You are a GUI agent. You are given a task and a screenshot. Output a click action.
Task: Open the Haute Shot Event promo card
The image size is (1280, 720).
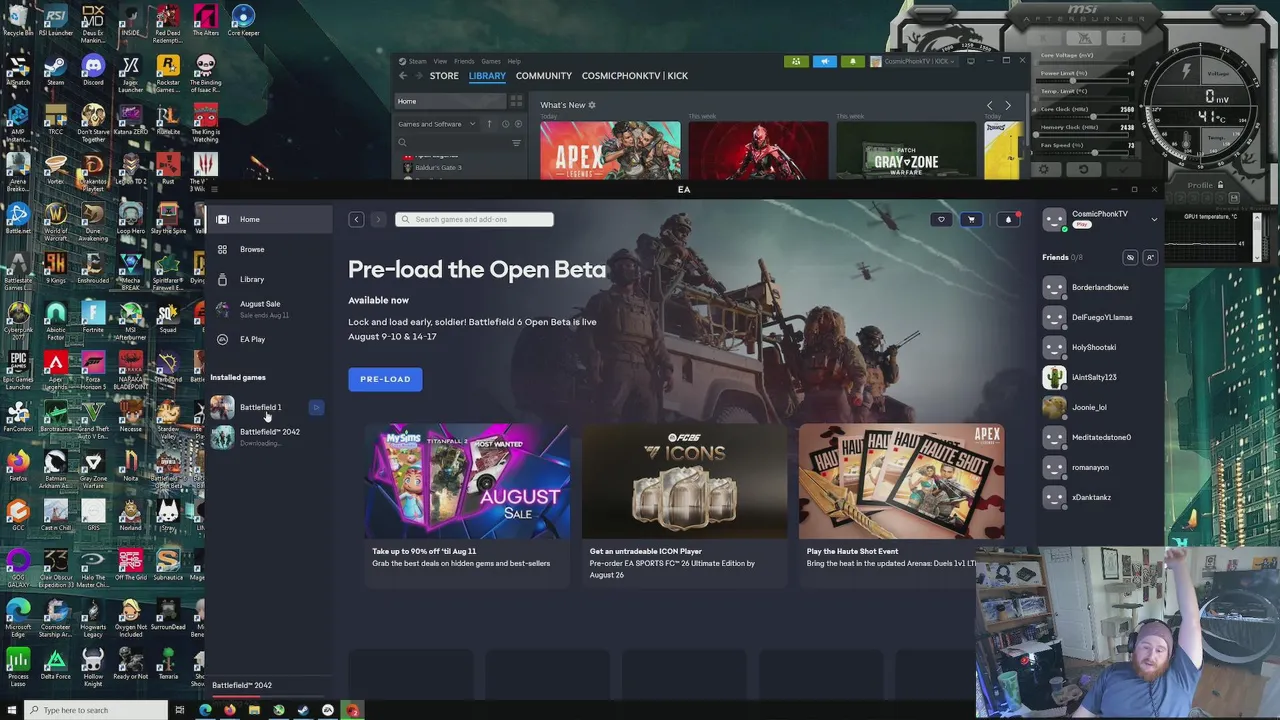(x=901, y=503)
